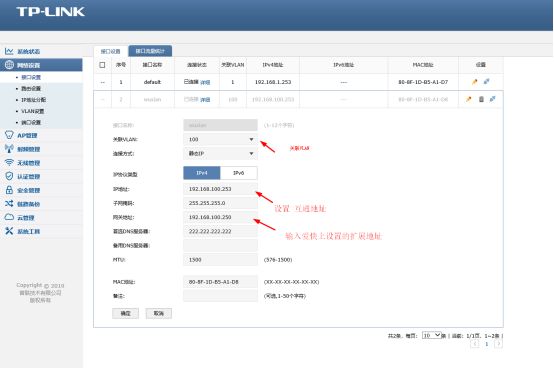Open System Status chart icon in sidebar
This screenshot has height=369, width=554.
[9, 51]
